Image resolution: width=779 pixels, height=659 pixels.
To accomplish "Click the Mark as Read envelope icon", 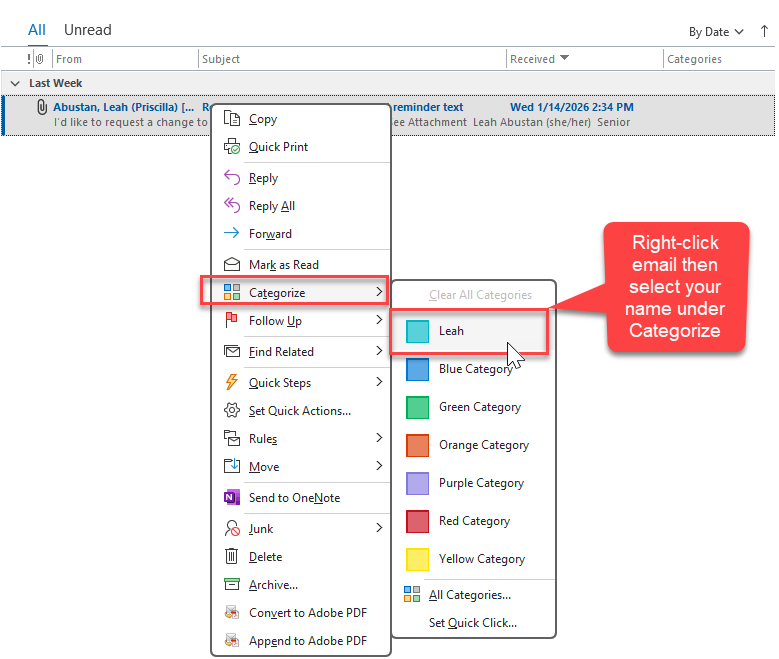I will [232, 264].
